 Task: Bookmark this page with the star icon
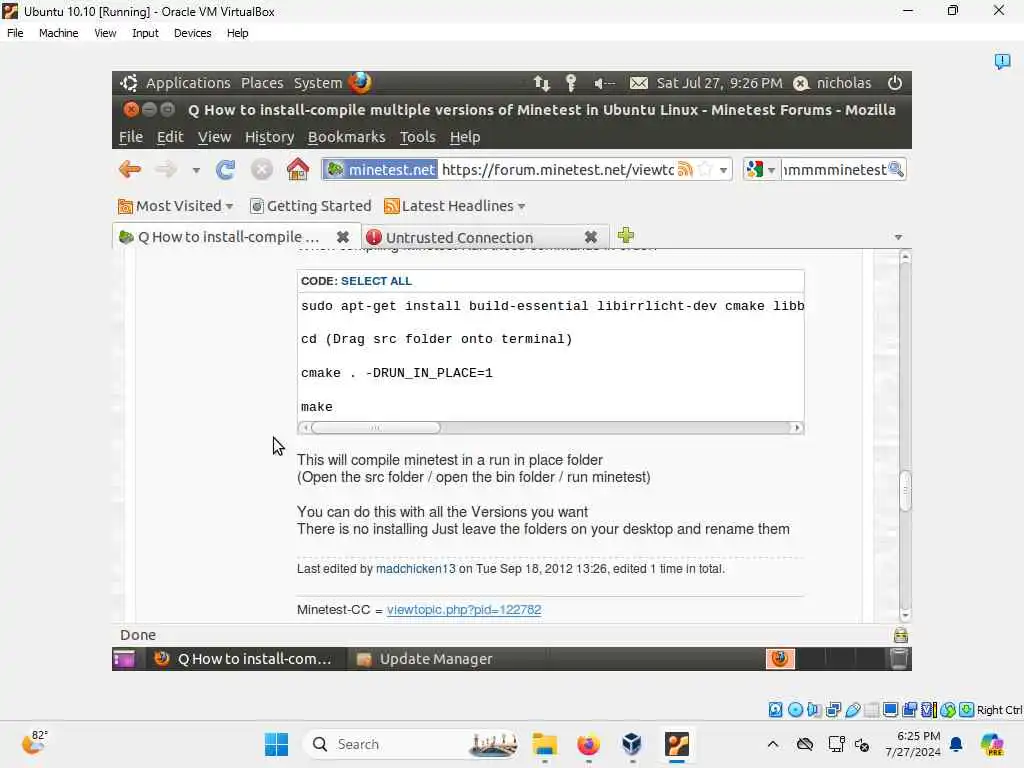click(x=705, y=170)
